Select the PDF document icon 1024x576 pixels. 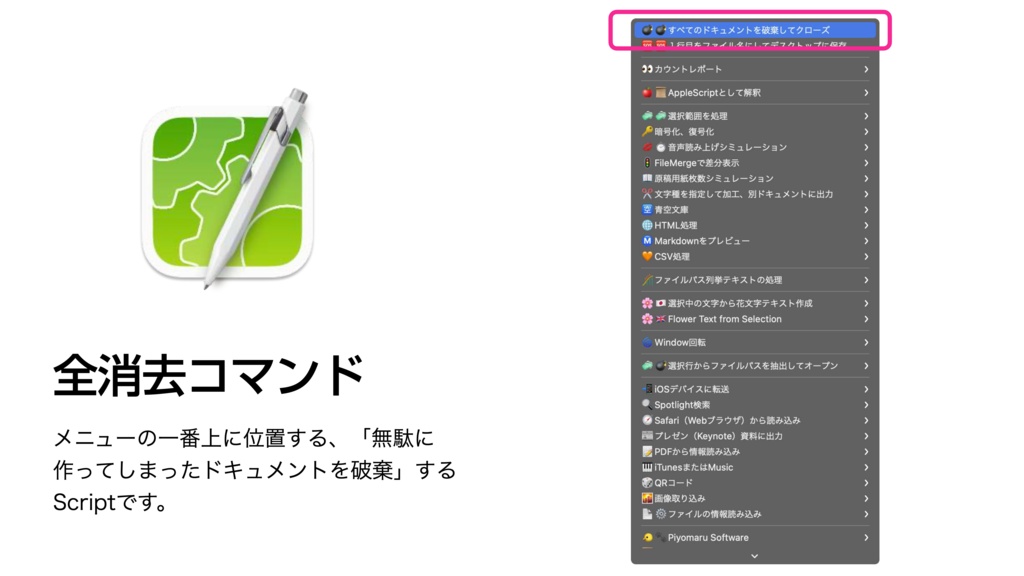(647, 451)
